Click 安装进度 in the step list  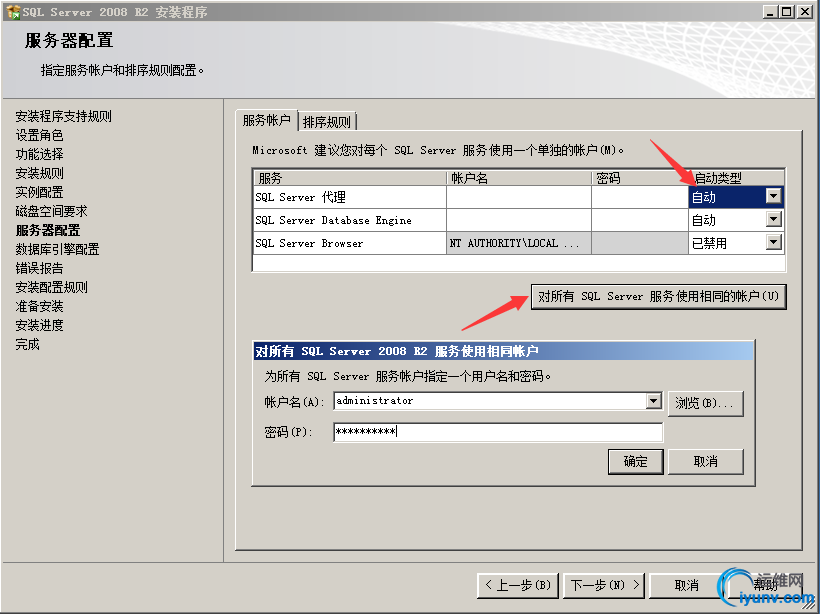pos(39,325)
